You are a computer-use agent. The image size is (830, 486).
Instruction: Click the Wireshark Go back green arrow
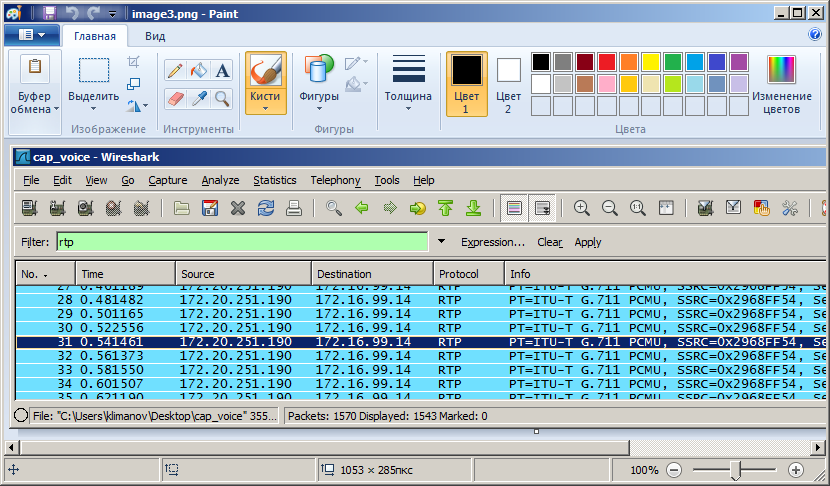click(x=362, y=208)
